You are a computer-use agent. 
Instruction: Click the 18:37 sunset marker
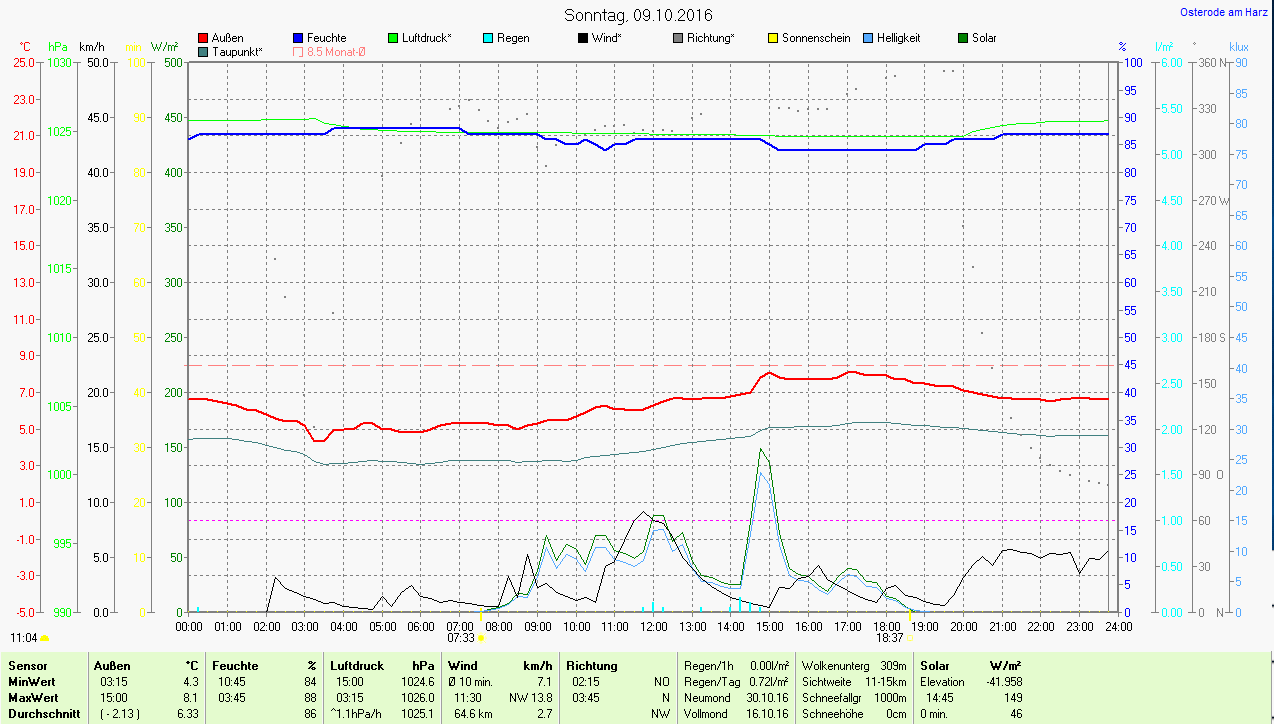tap(889, 637)
